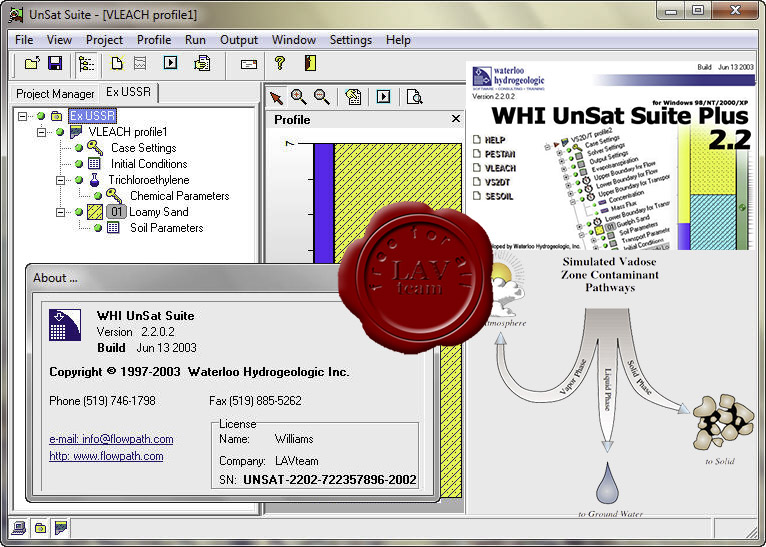Viewport: 766px width, 547px height.
Task: Click the Chemical Parameters key icon
Action: tap(114, 196)
